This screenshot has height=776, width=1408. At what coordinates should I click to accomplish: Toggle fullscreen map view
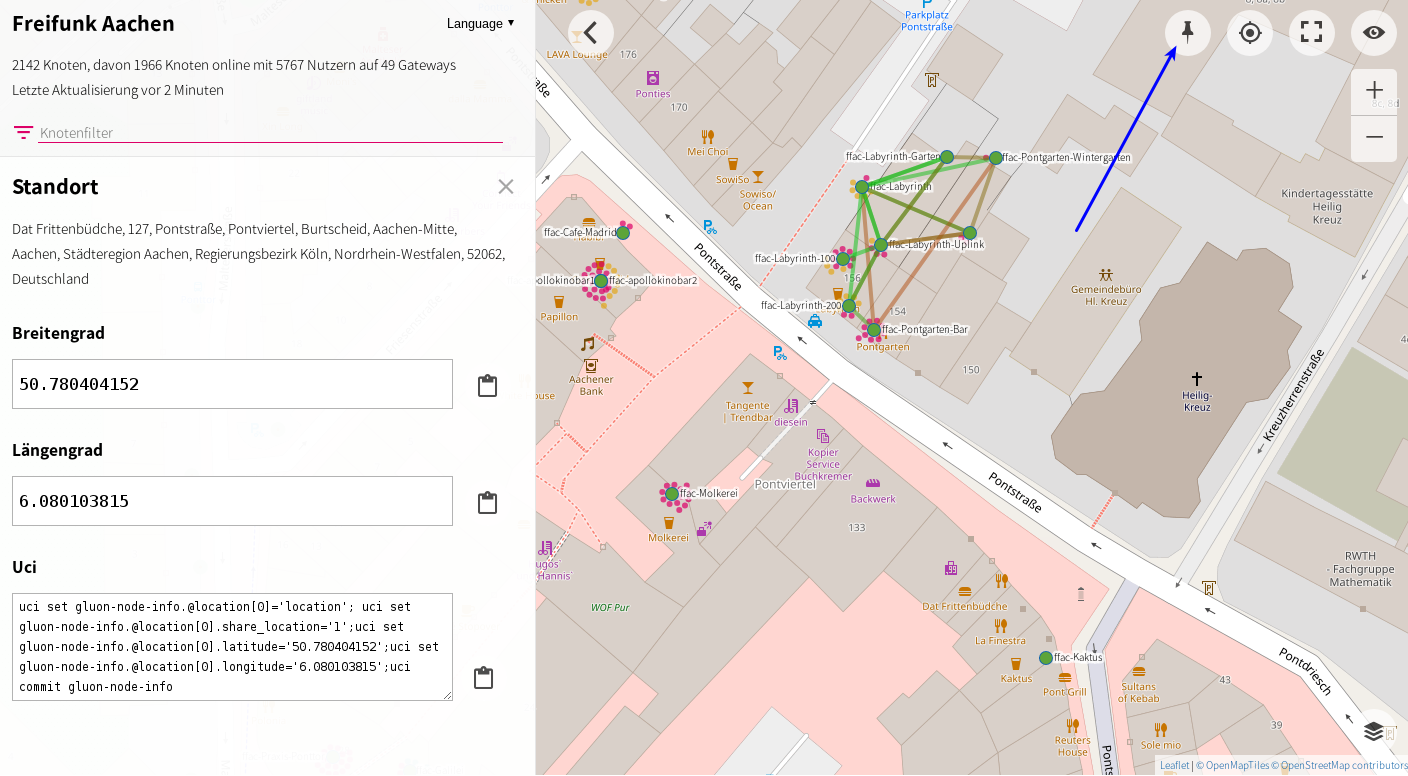click(1311, 33)
